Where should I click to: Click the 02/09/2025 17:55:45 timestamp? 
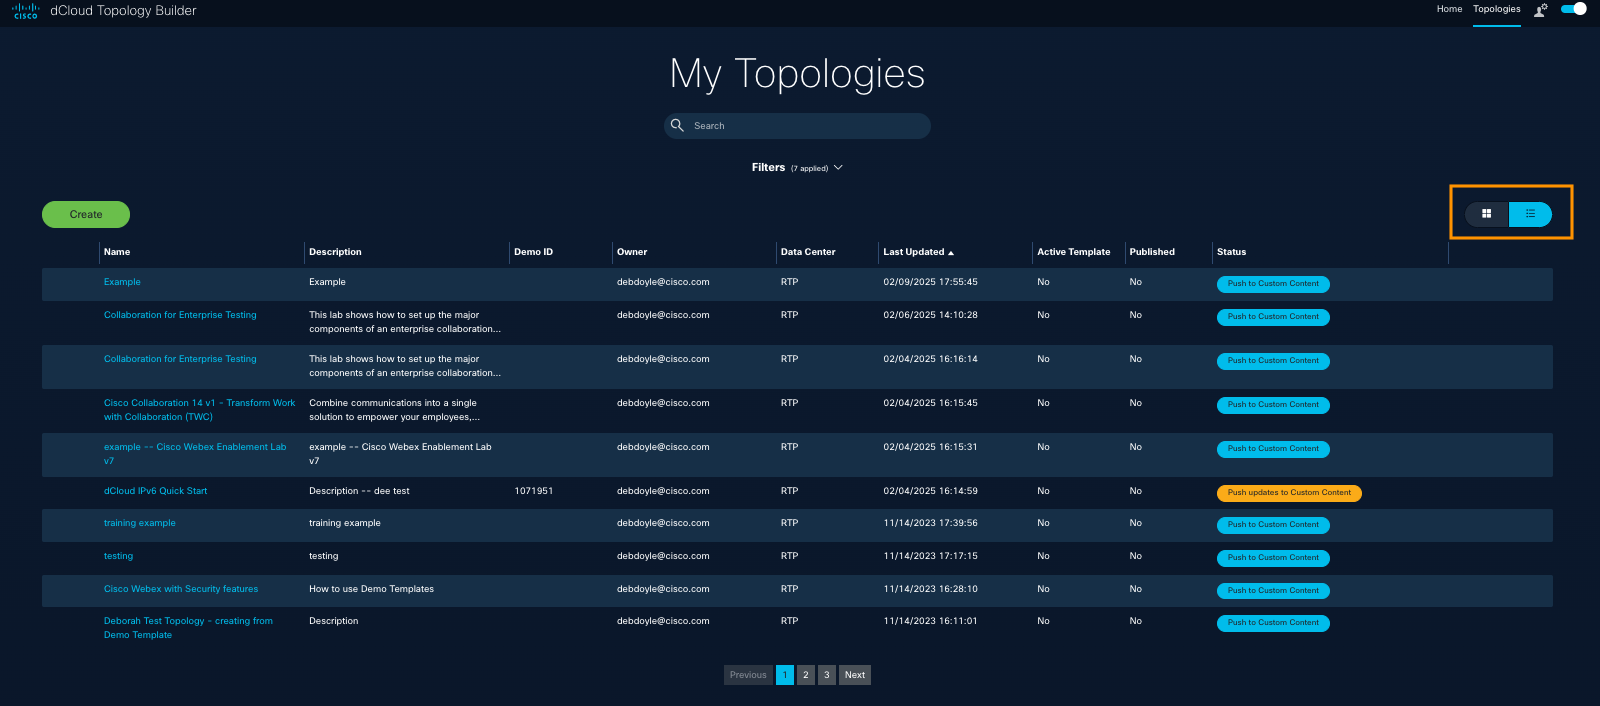pyautogui.click(x=931, y=282)
